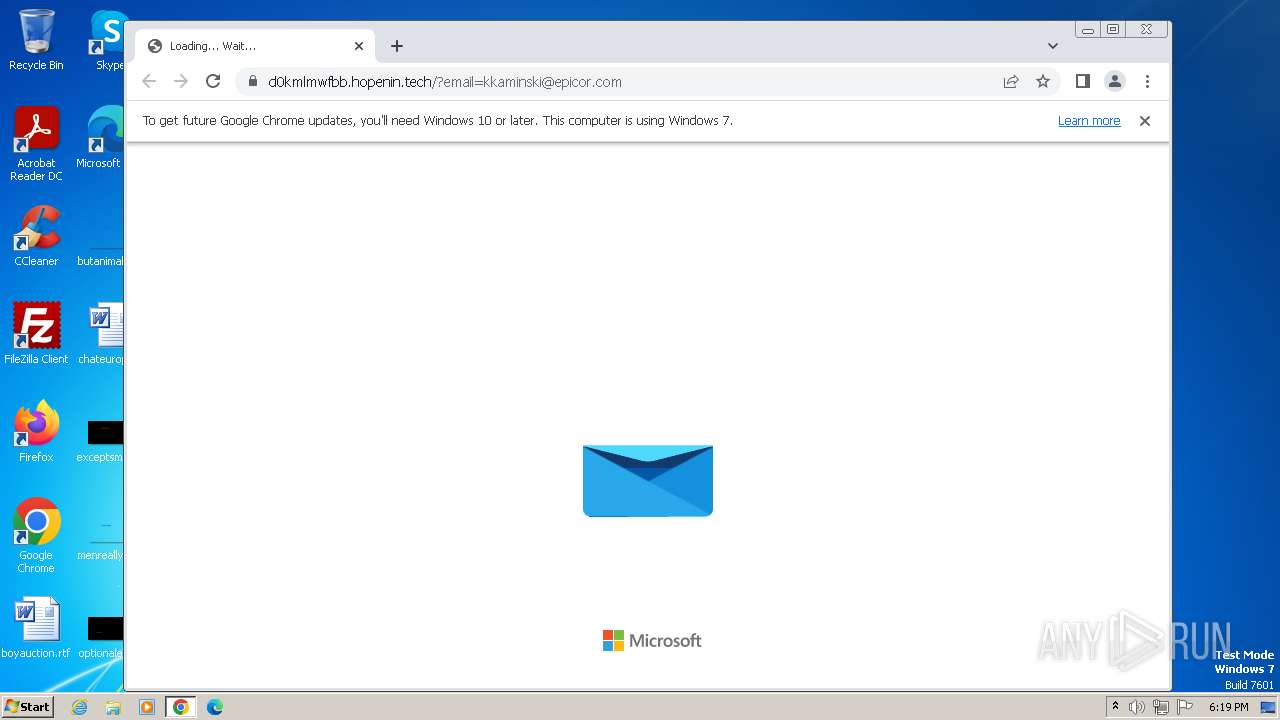This screenshot has height=720, width=1280.
Task: Open Firefox desktop shortcut
Action: pyautogui.click(x=36, y=432)
